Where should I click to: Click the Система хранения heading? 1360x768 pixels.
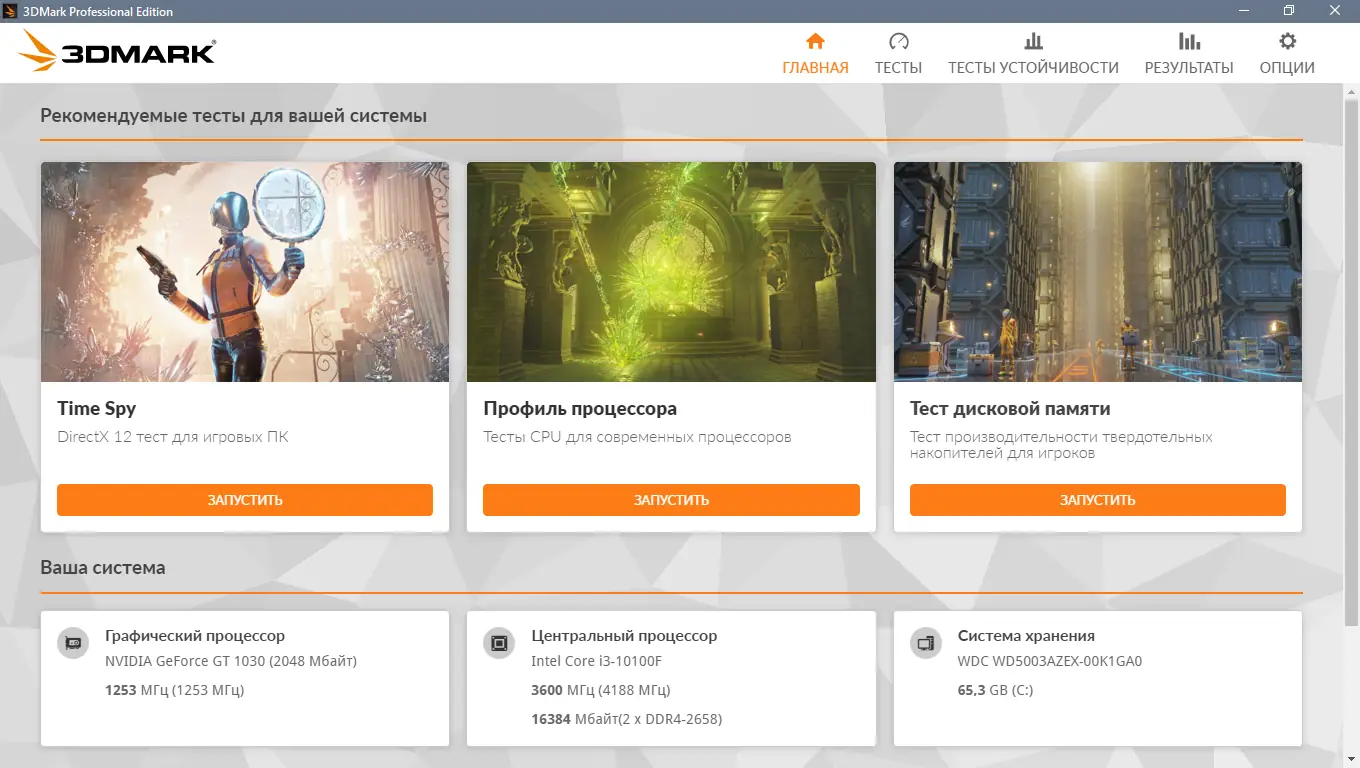tap(1026, 636)
